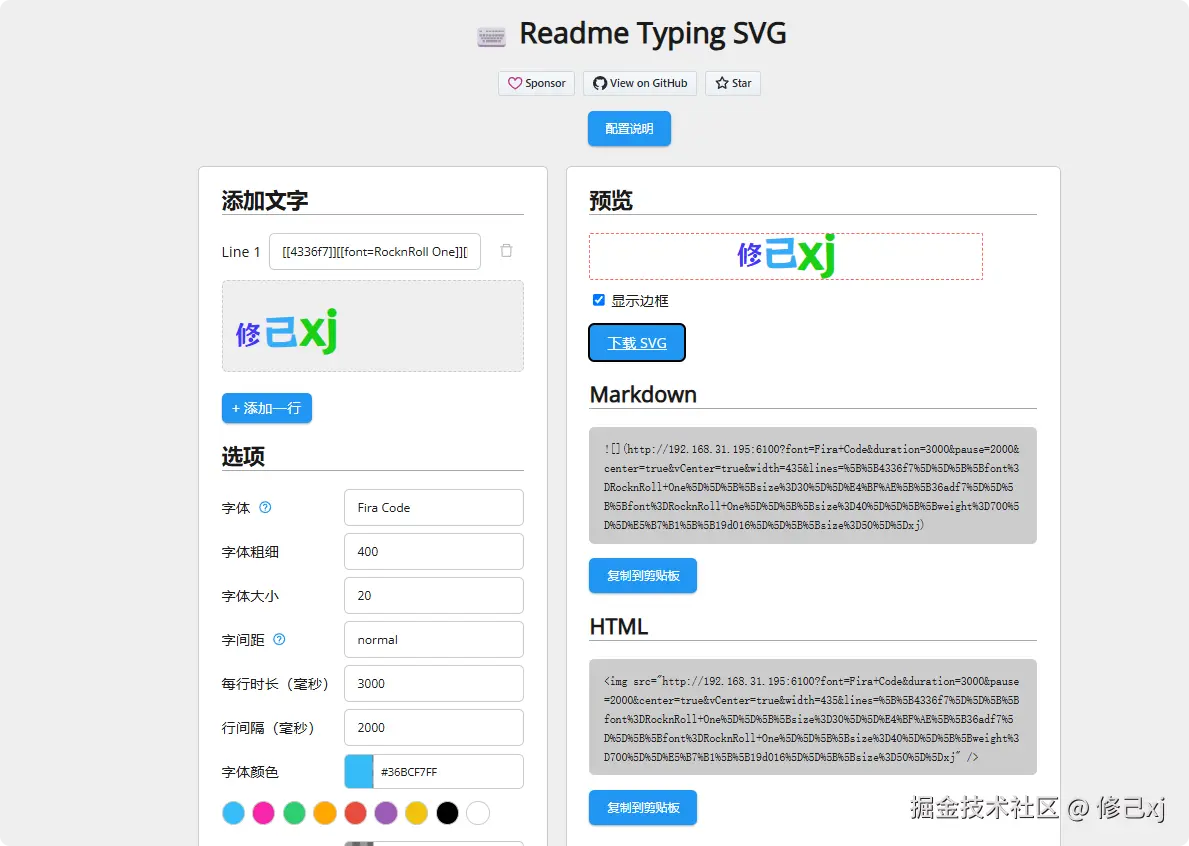Delete Line 1 with trash icon

507,251
